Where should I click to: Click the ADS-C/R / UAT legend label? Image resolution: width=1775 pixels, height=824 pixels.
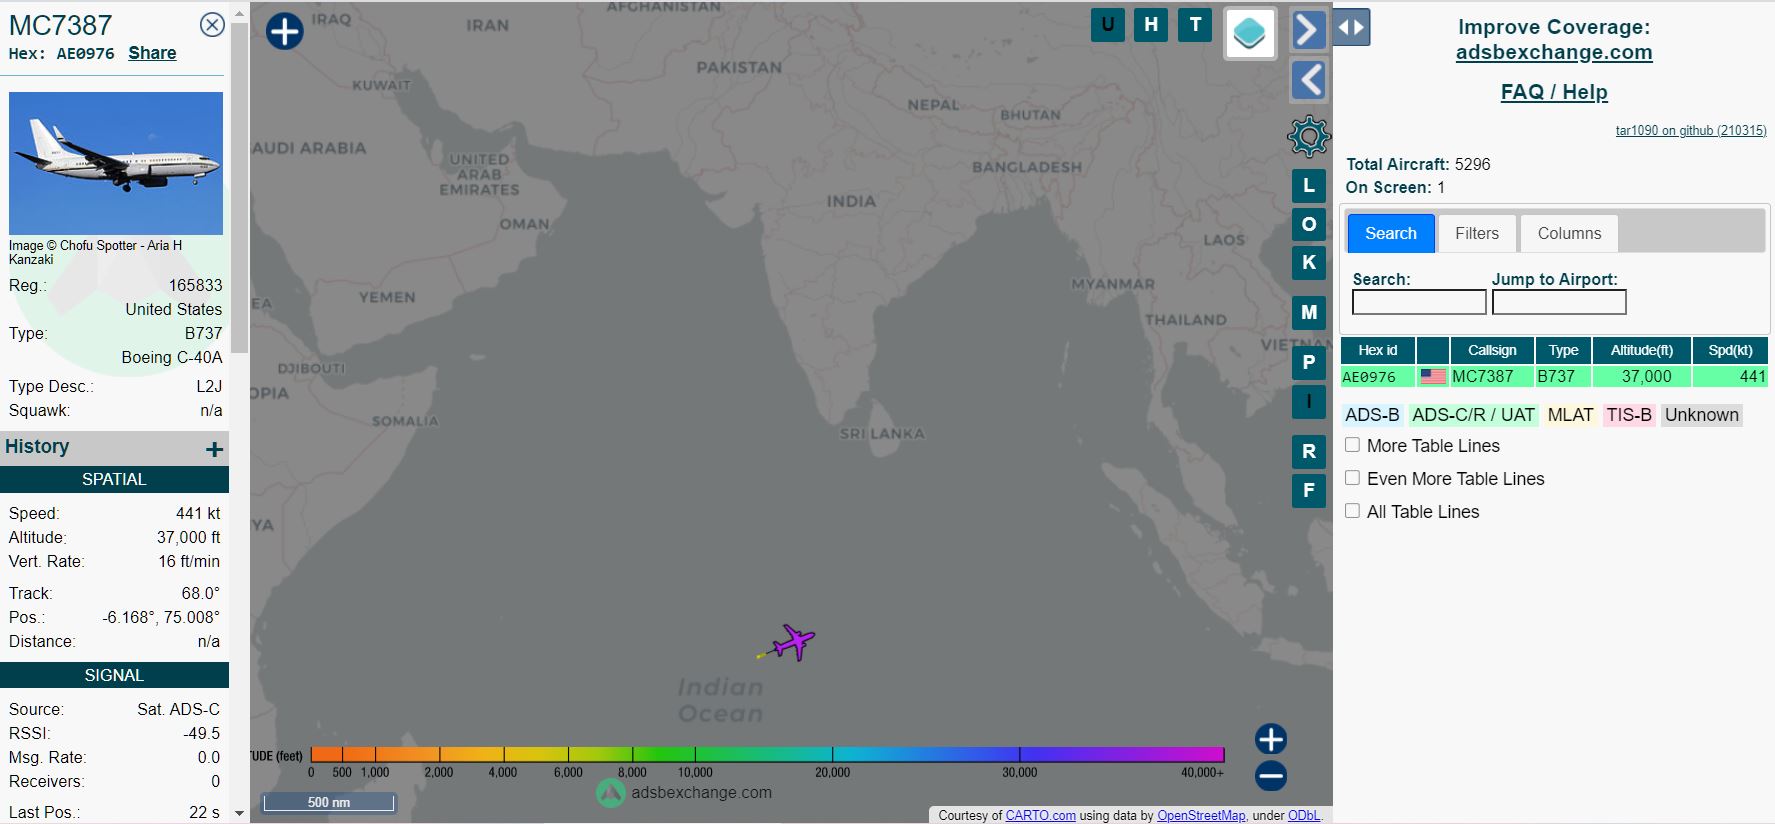point(1473,415)
